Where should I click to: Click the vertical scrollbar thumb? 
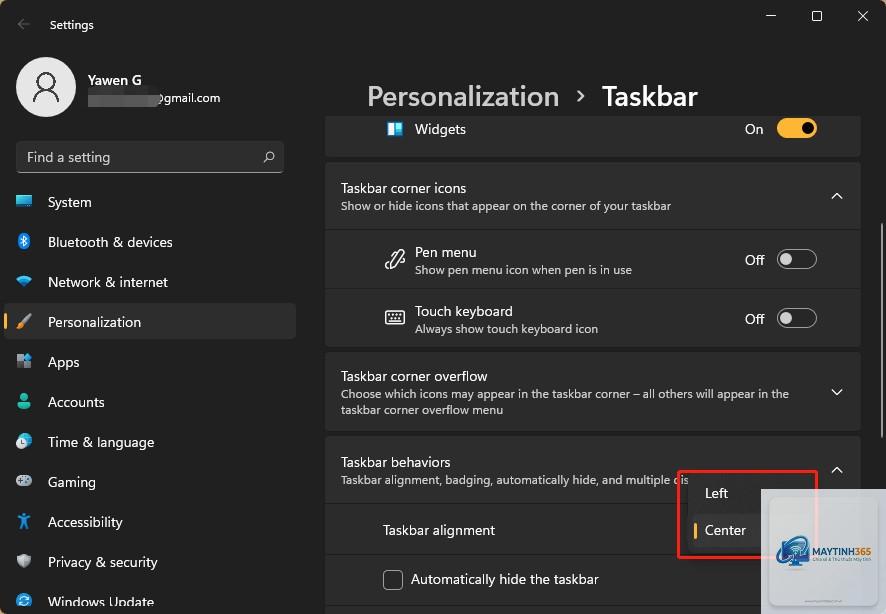point(881,330)
